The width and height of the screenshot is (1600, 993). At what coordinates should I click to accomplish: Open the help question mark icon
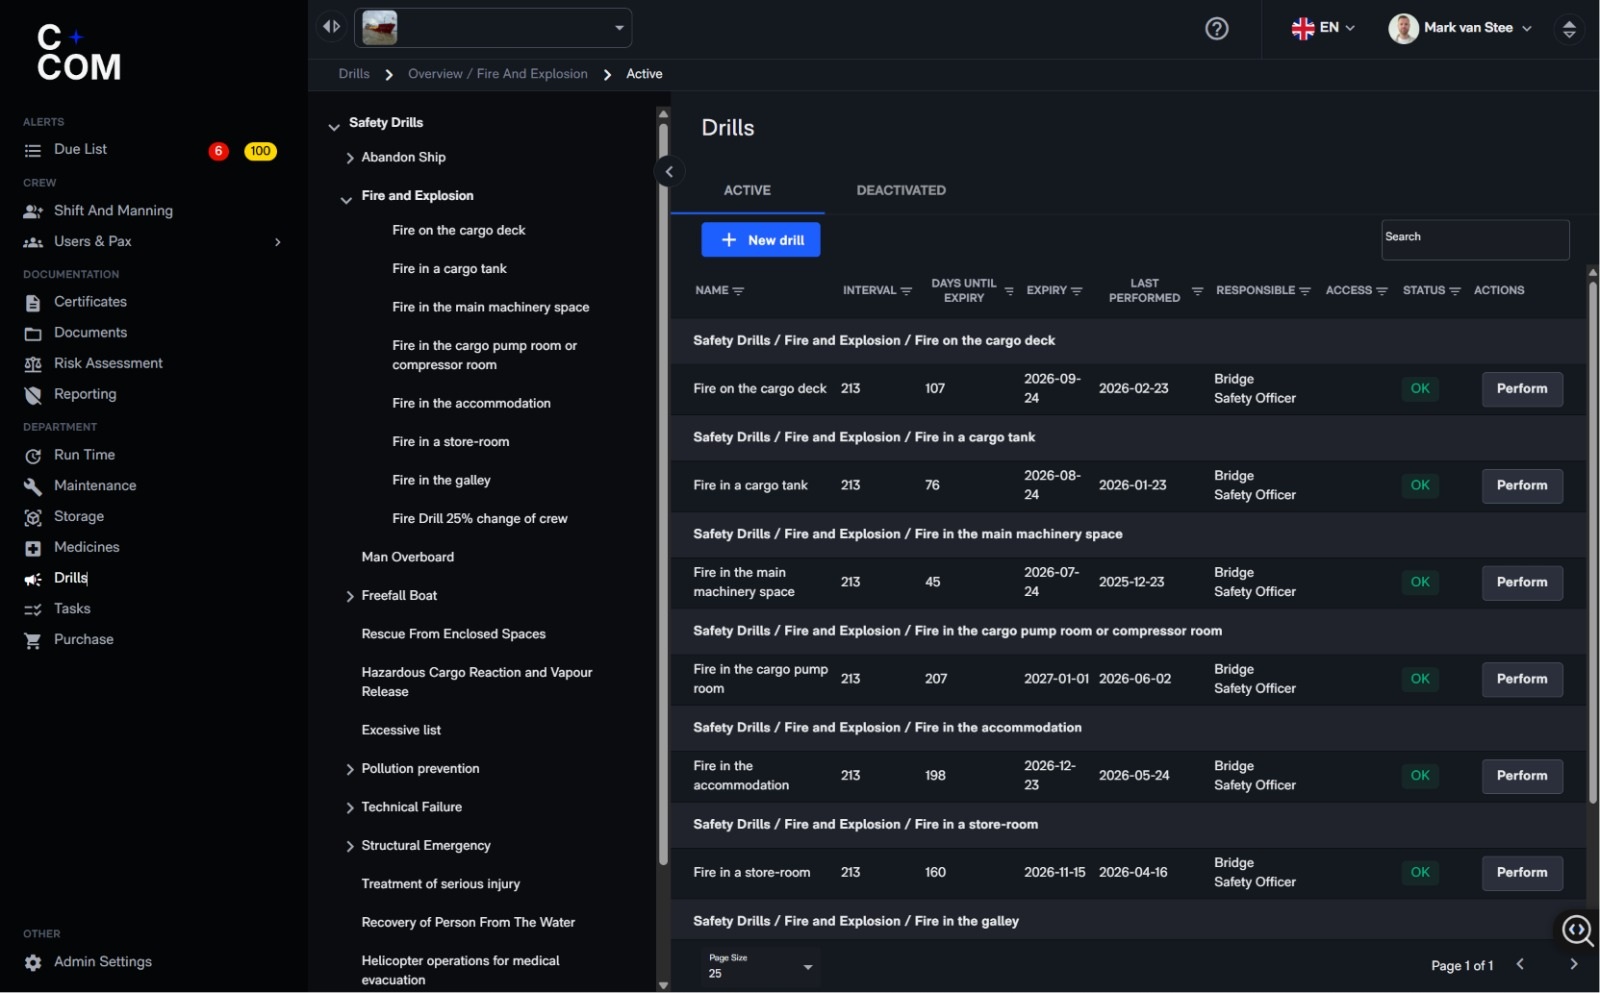point(1217,28)
